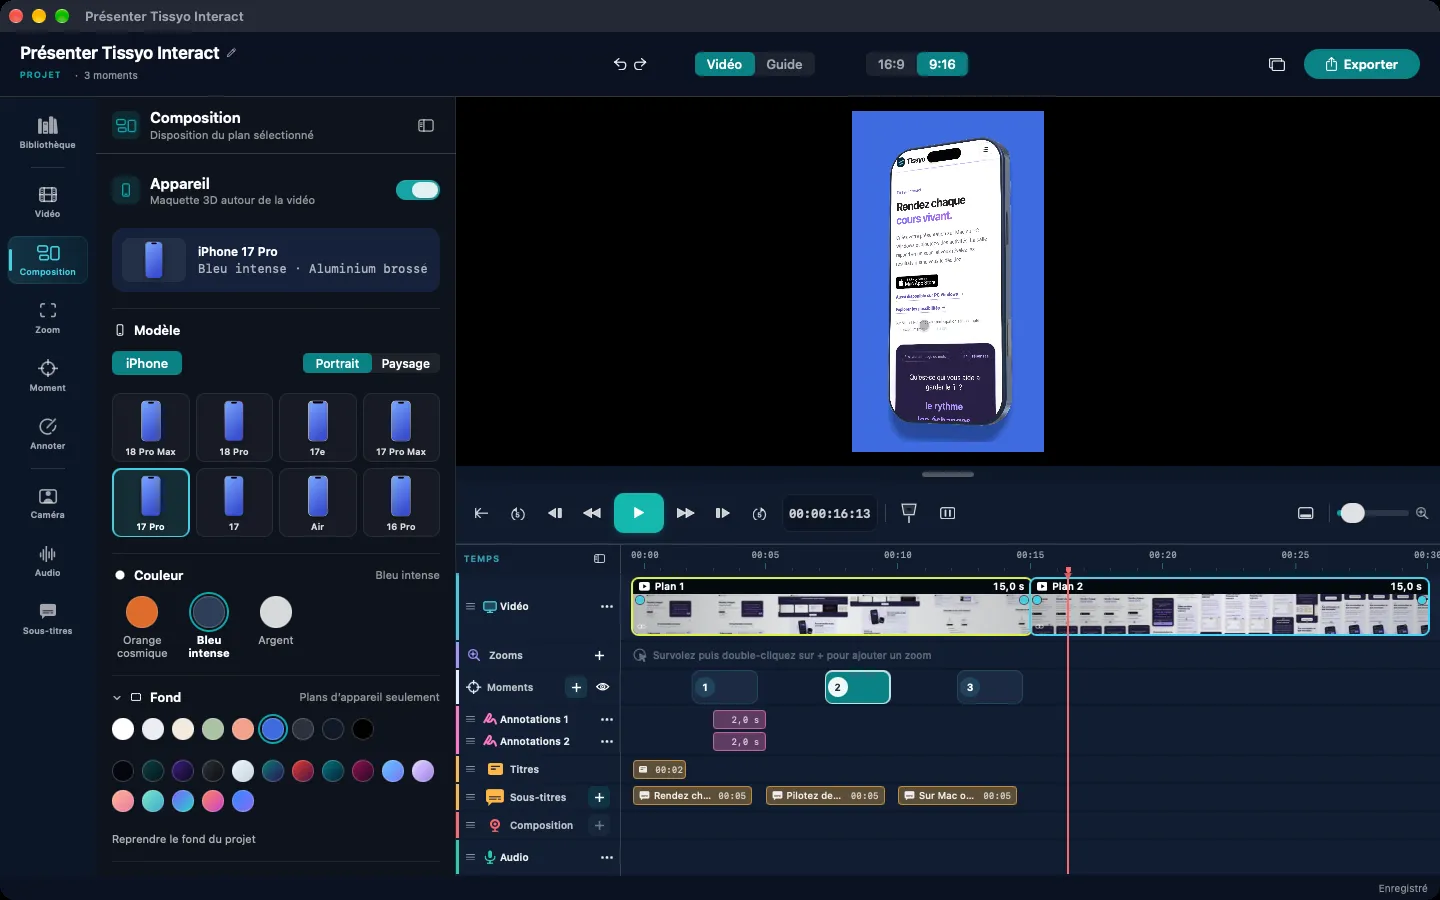
Task: Select moment marker 3 on timeline
Action: tap(989, 687)
